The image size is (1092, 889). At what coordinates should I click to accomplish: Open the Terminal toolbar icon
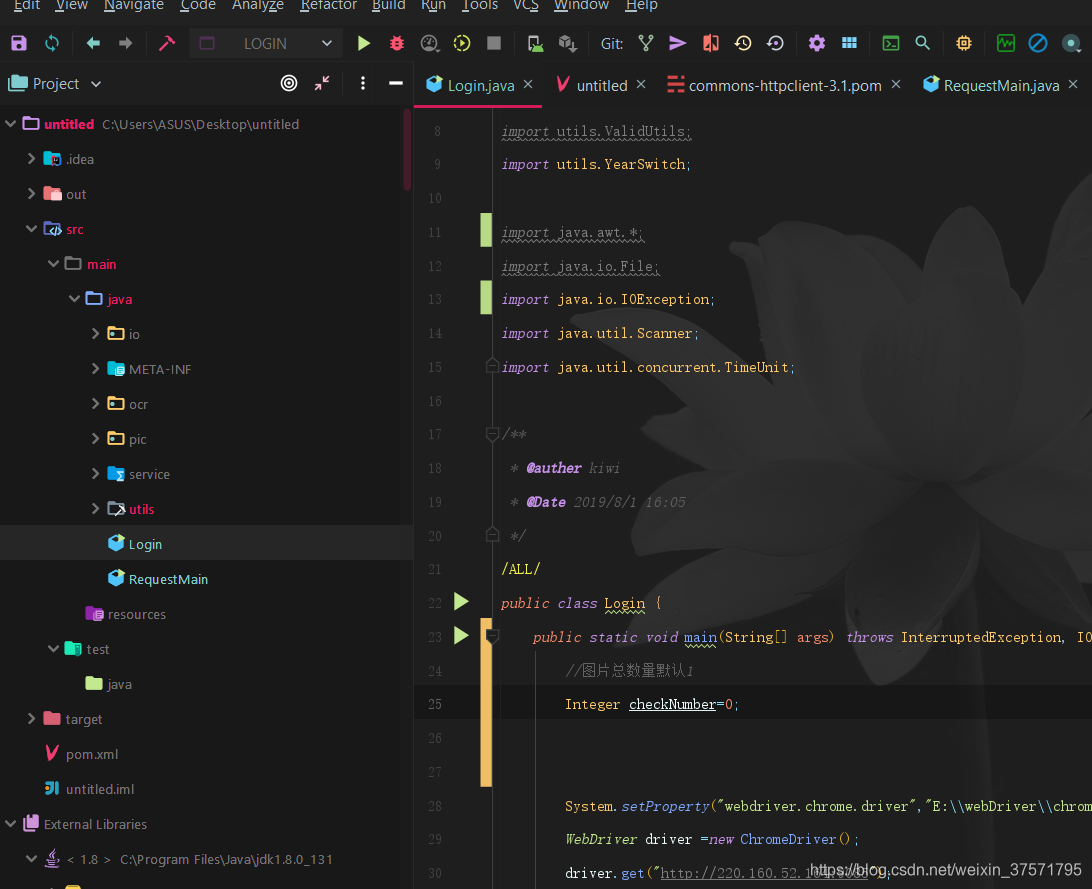click(890, 43)
